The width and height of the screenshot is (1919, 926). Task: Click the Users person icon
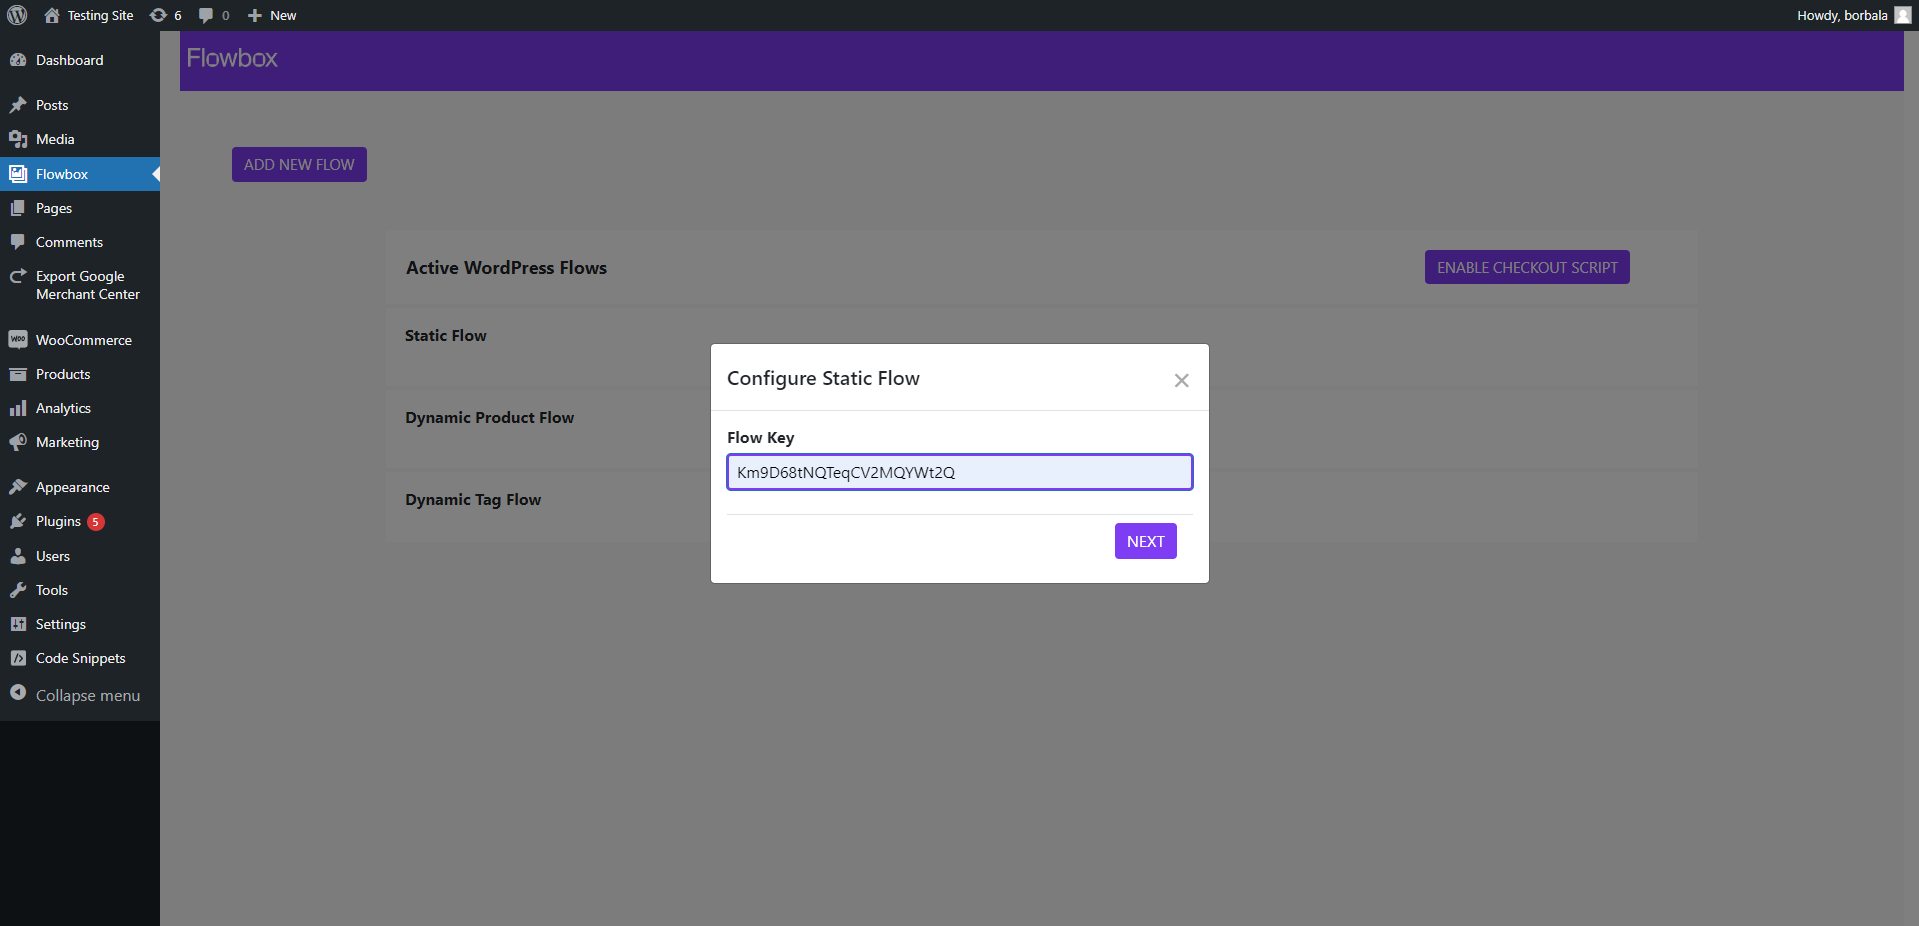coord(18,556)
